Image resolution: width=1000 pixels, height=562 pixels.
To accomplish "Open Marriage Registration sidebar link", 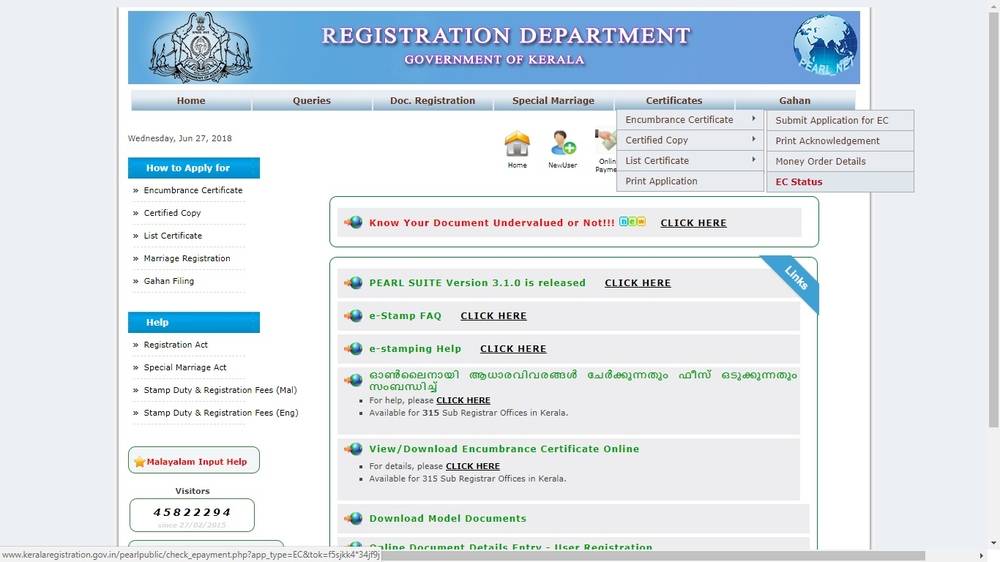I will click(187, 258).
